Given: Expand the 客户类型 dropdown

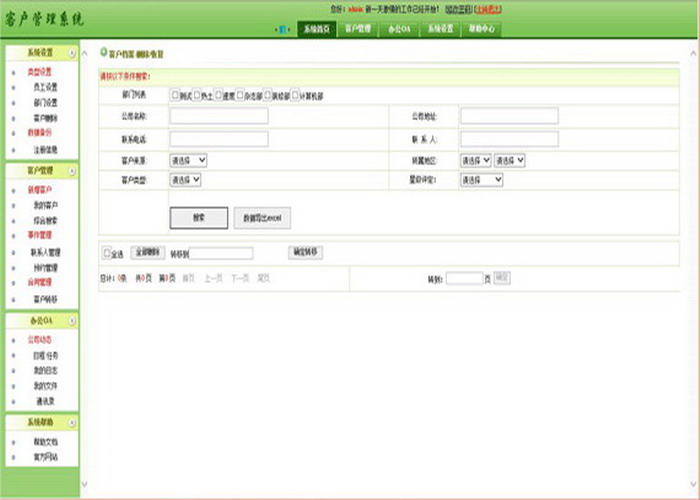Looking at the screenshot, I should (x=185, y=180).
